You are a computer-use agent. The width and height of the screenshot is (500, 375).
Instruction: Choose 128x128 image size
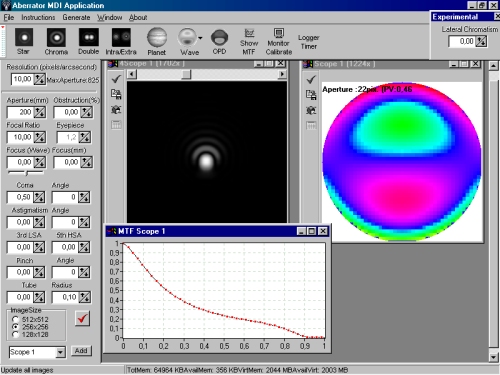pyautogui.click(x=15, y=334)
